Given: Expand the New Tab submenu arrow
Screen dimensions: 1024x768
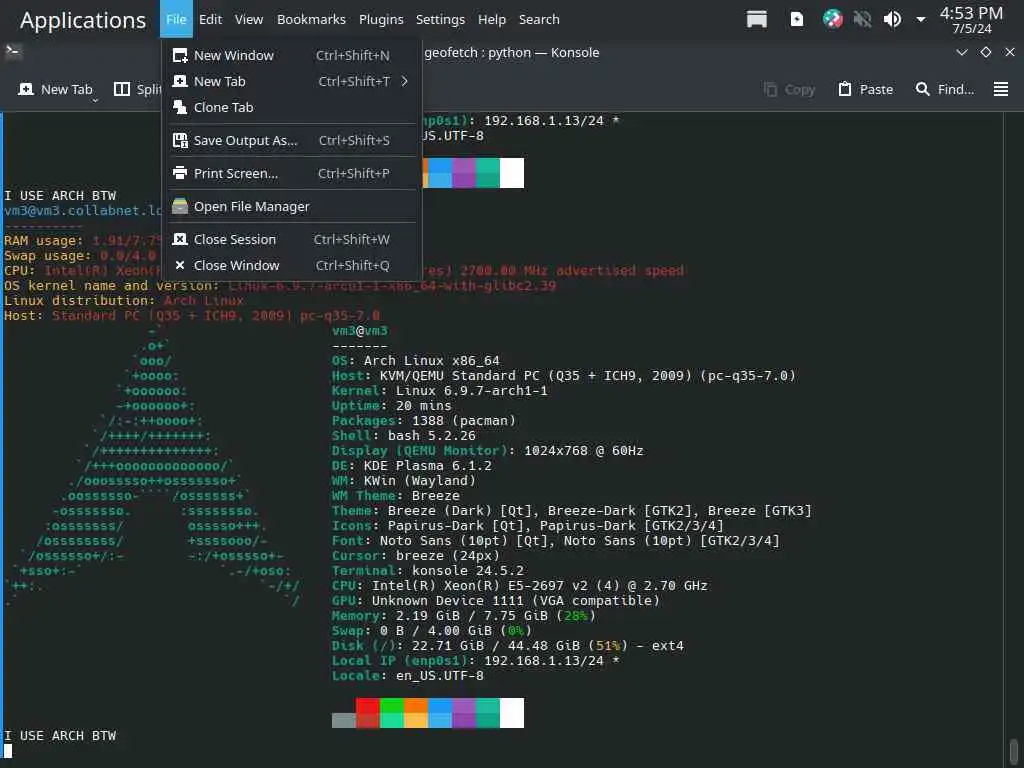Looking at the screenshot, I should pyautogui.click(x=405, y=81).
